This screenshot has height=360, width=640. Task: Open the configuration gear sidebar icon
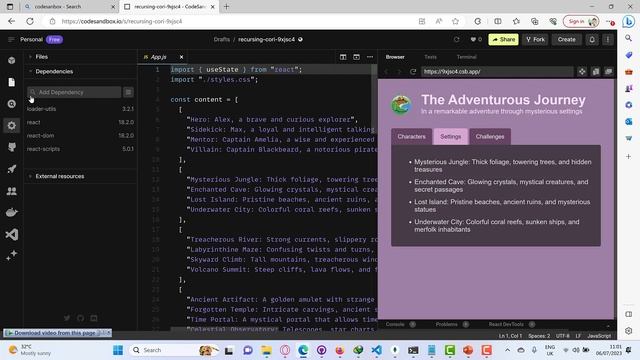point(11,126)
